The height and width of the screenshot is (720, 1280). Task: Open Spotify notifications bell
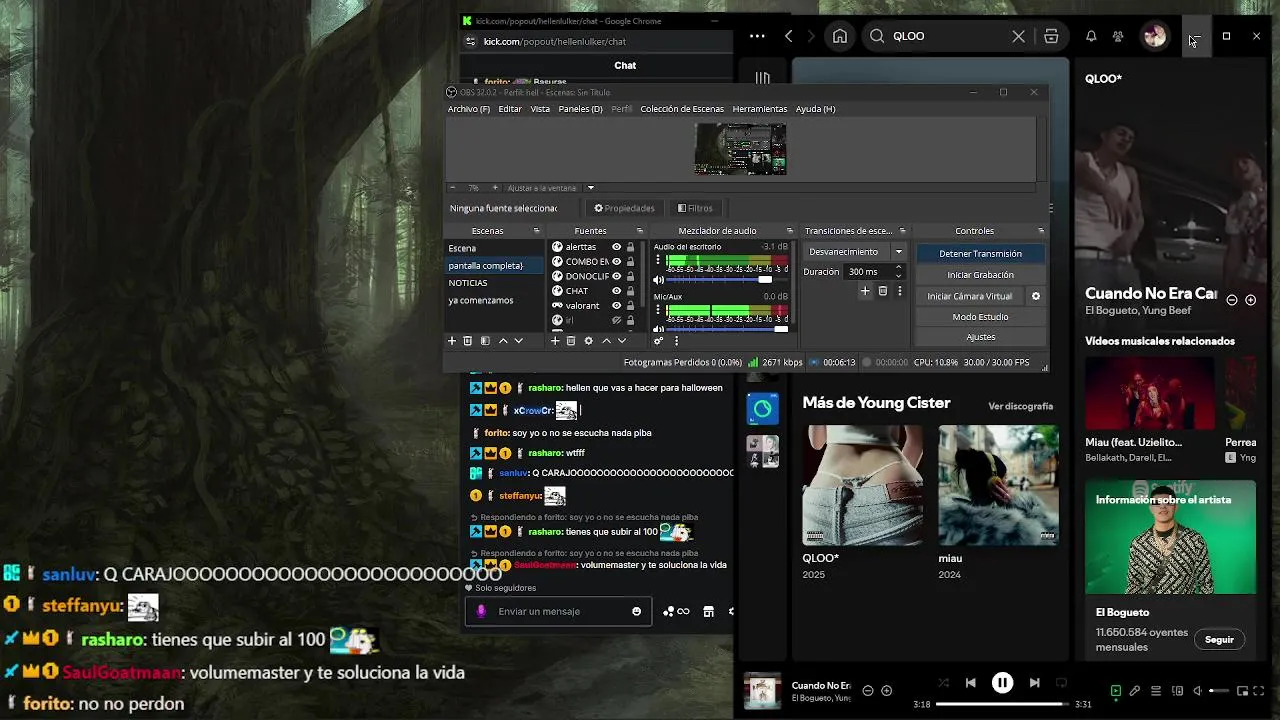click(1091, 36)
